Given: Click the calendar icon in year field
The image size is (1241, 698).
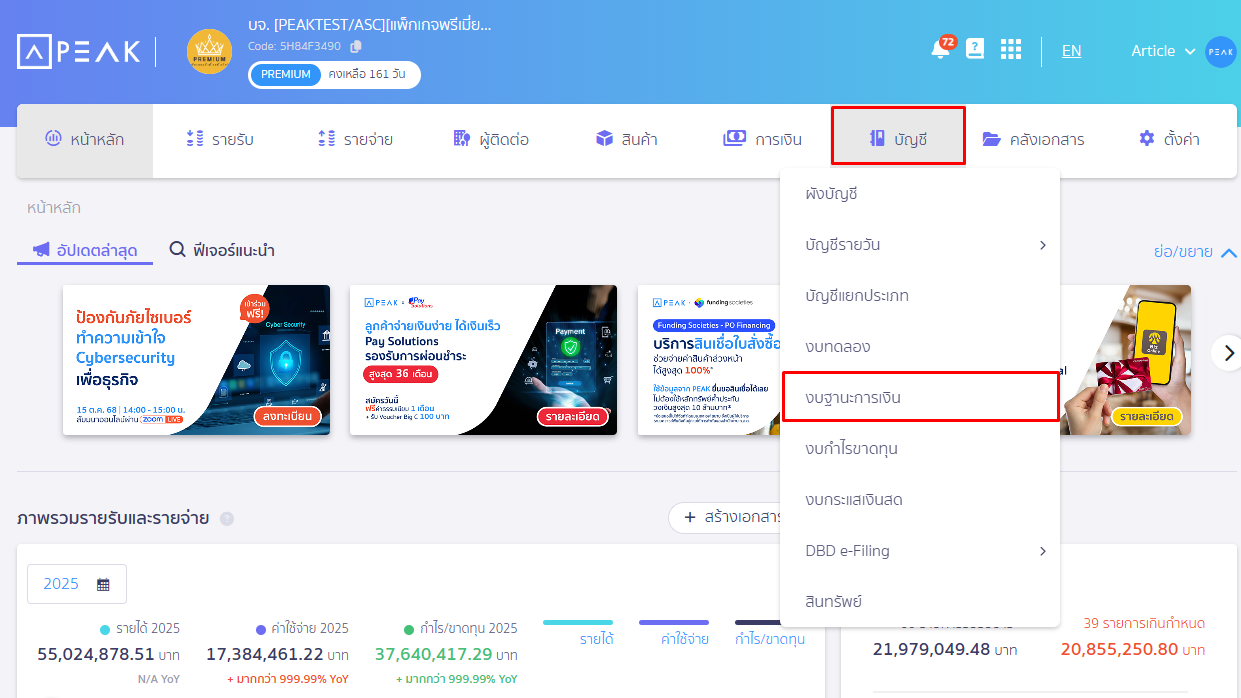Looking at the screenshot, I should tap(103, 584).
